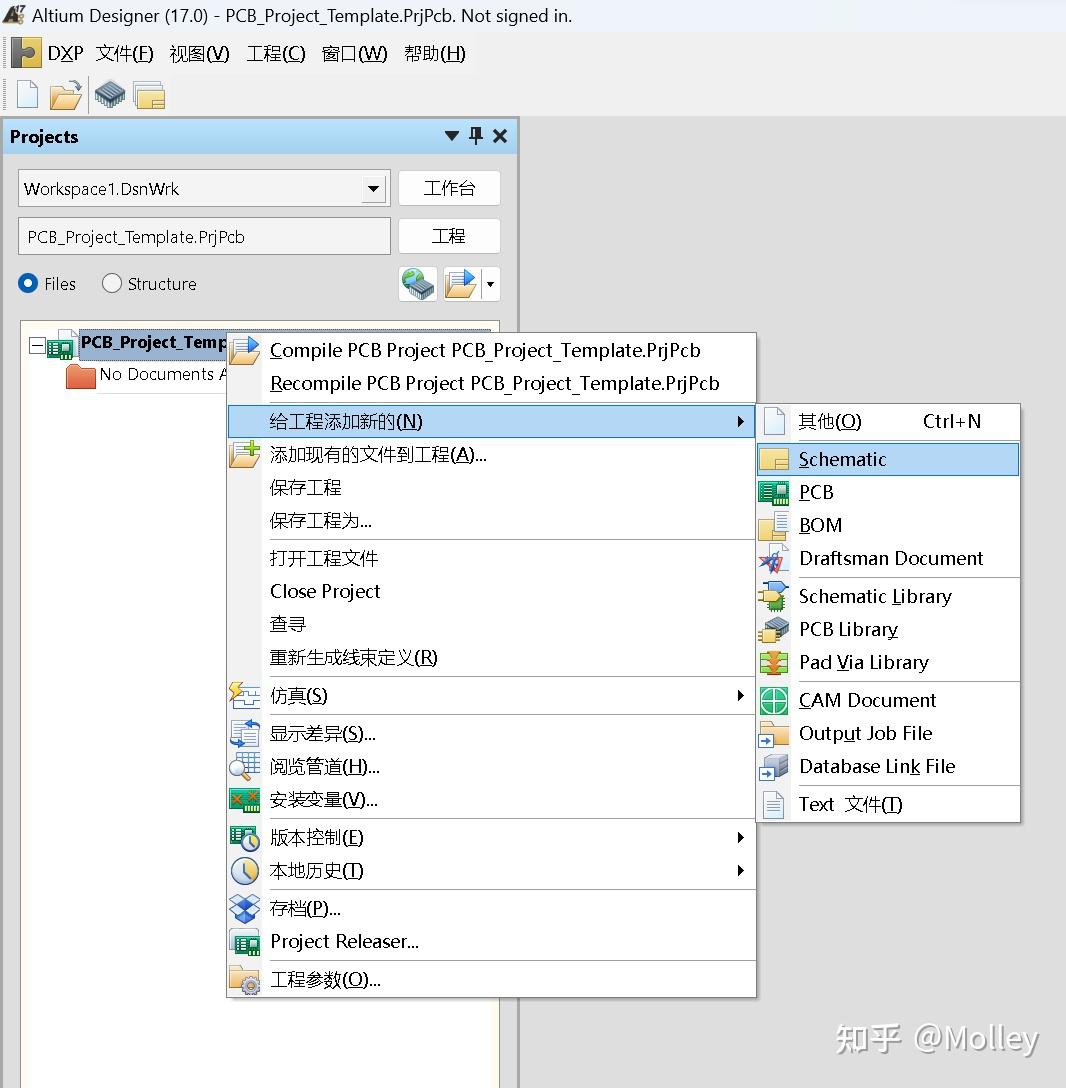This screenshot has width=1066, height=1088.
Task: Open the 文件(F) menu
Action: coord(124,54)
